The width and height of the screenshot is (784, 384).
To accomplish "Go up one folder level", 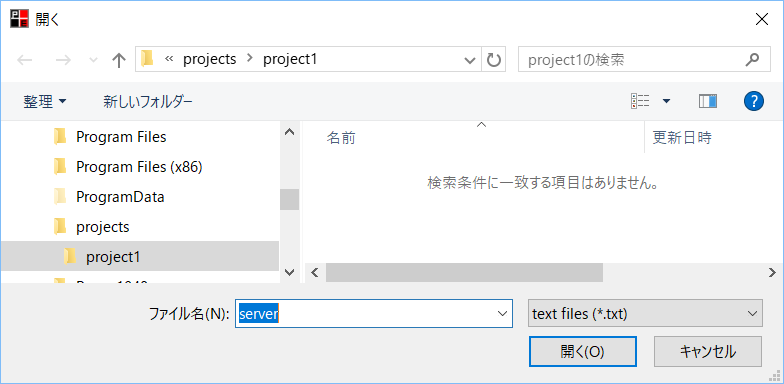I will (x=118, y=60).
